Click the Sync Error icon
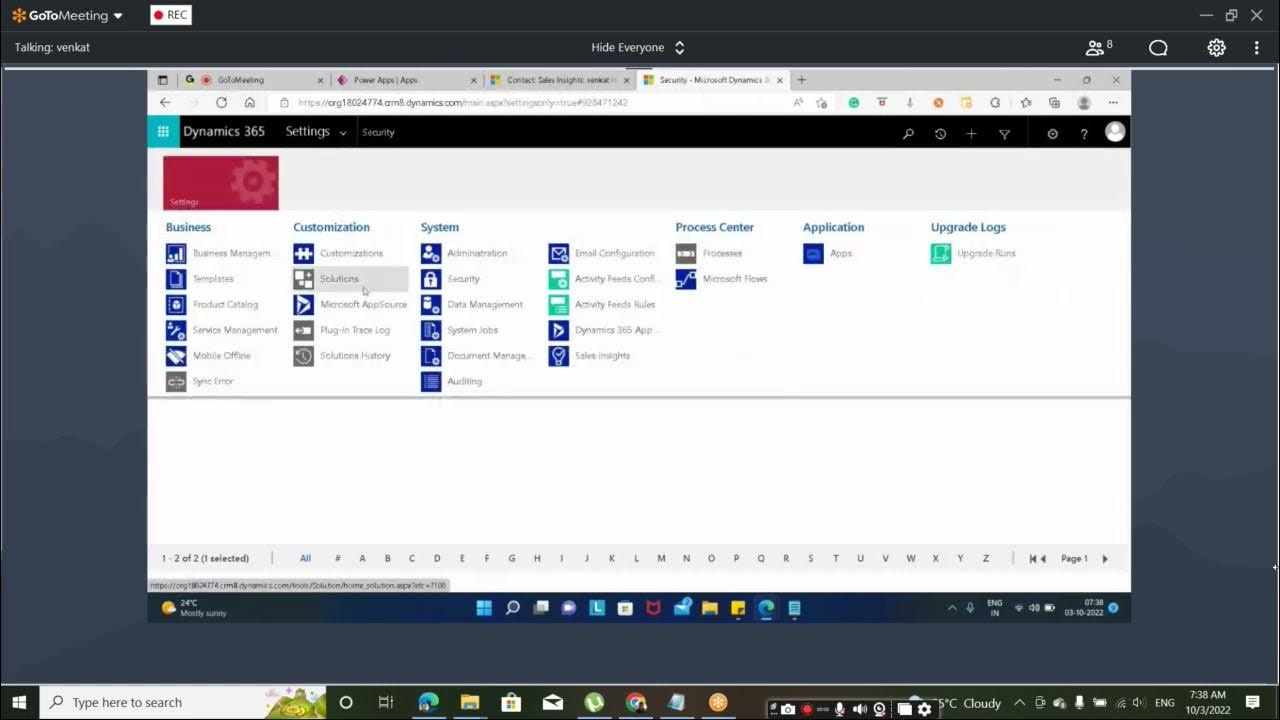Screen dimensions: 1280x720 176,382
